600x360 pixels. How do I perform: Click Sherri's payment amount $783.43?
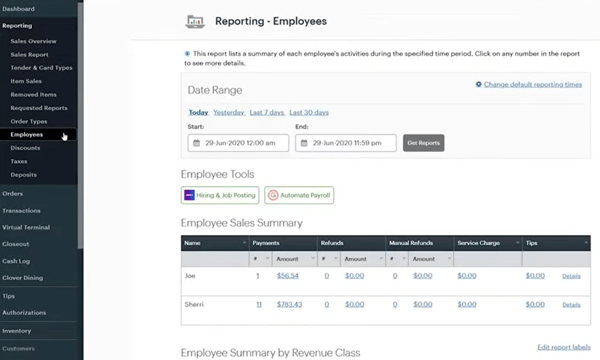(289, 305)
